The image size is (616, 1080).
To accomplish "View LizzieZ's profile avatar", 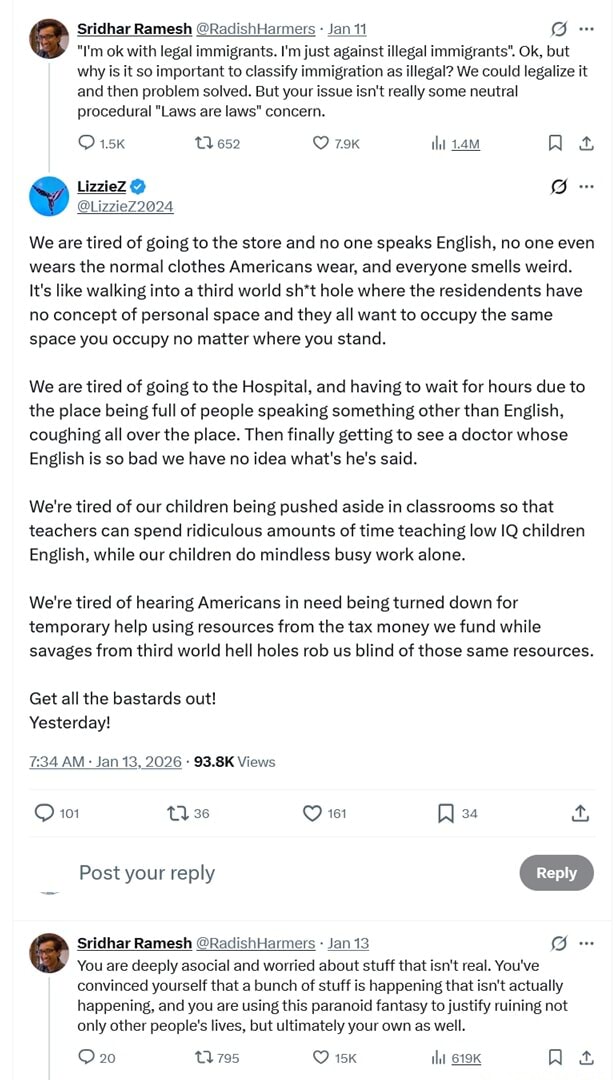I will [49, 195].
